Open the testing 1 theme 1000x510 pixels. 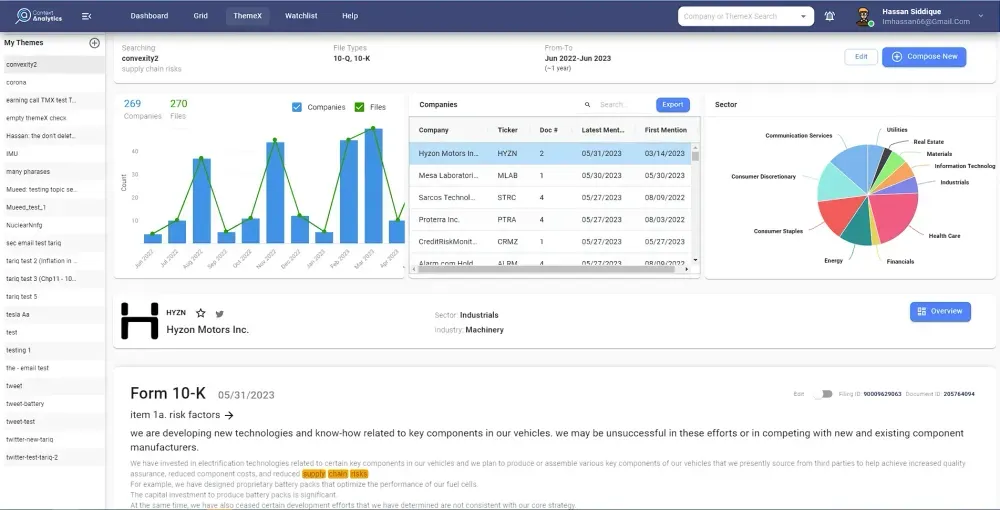point(54,350)
